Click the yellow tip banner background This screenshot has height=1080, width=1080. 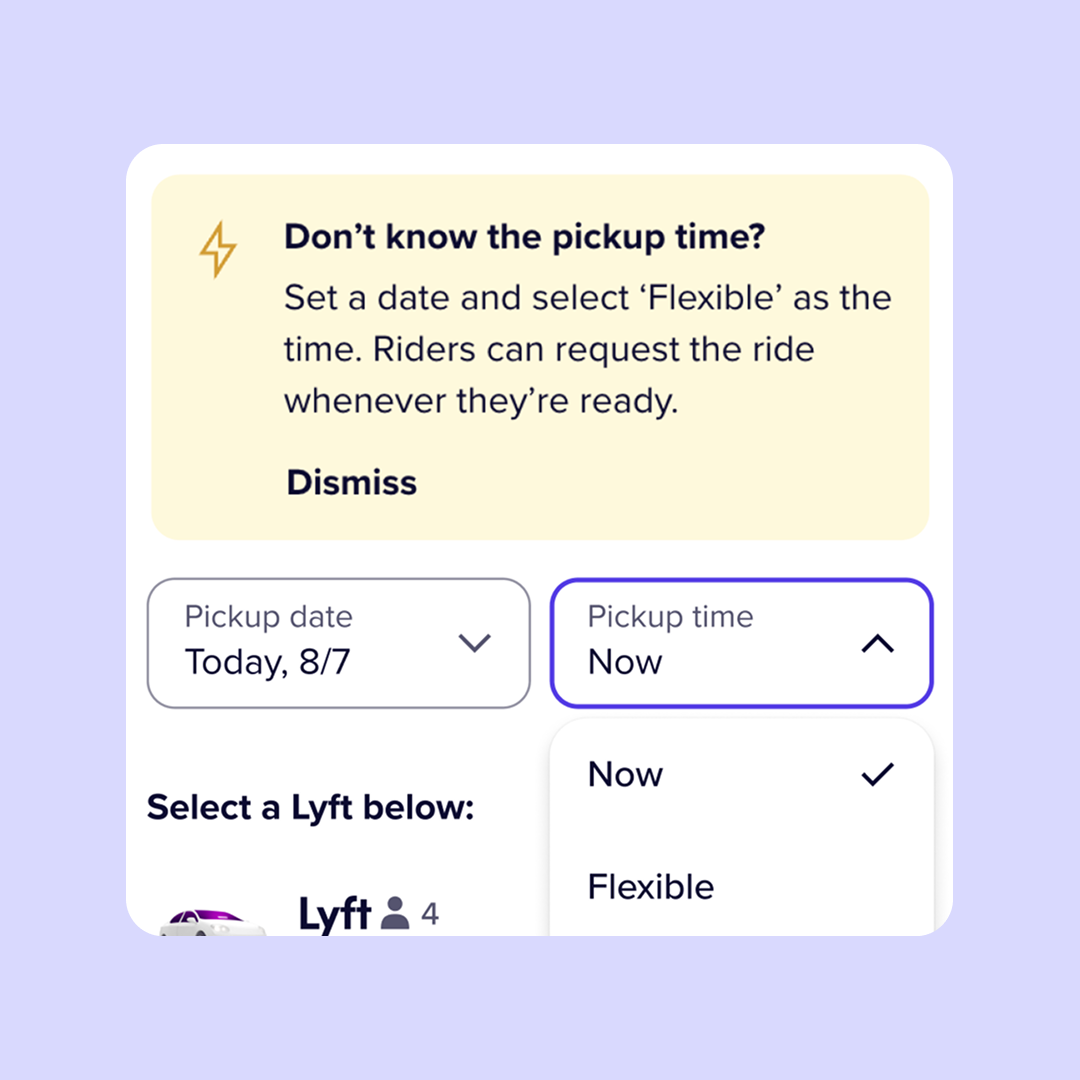pyautogui.click(x=700, y=490)
